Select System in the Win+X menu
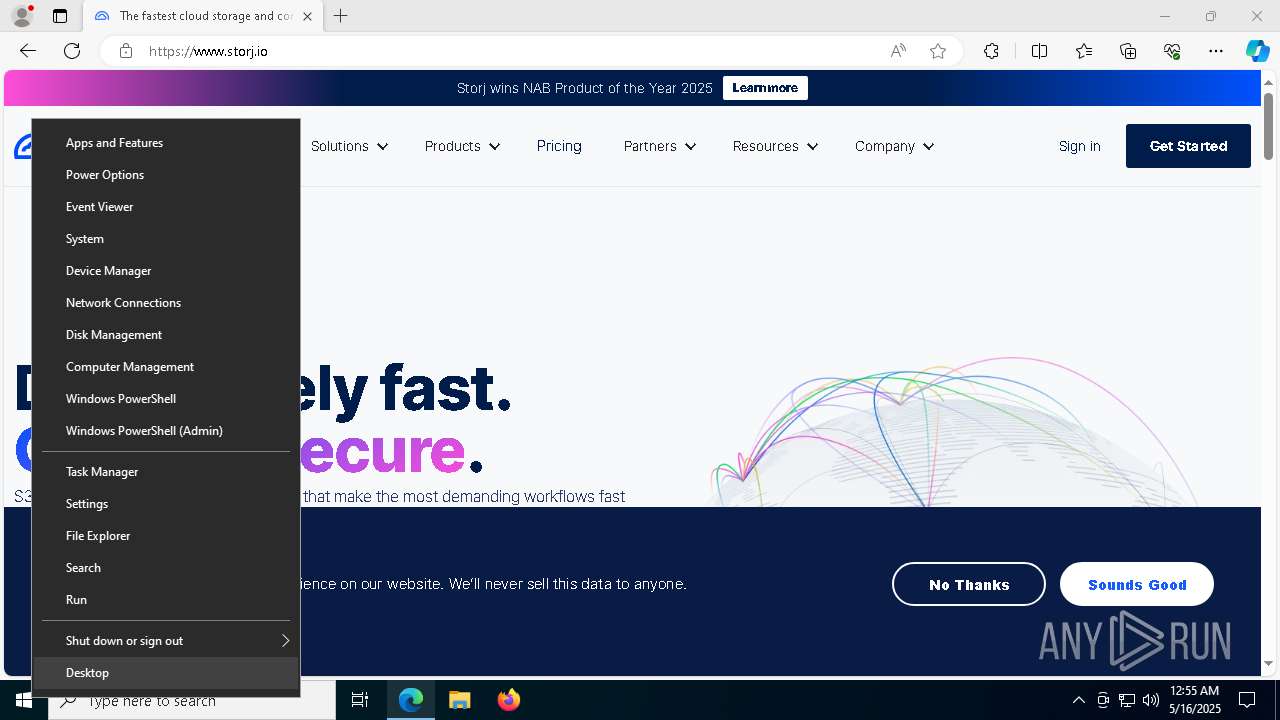The width and height of the screenshot is (1280, 720). [166, 239]
